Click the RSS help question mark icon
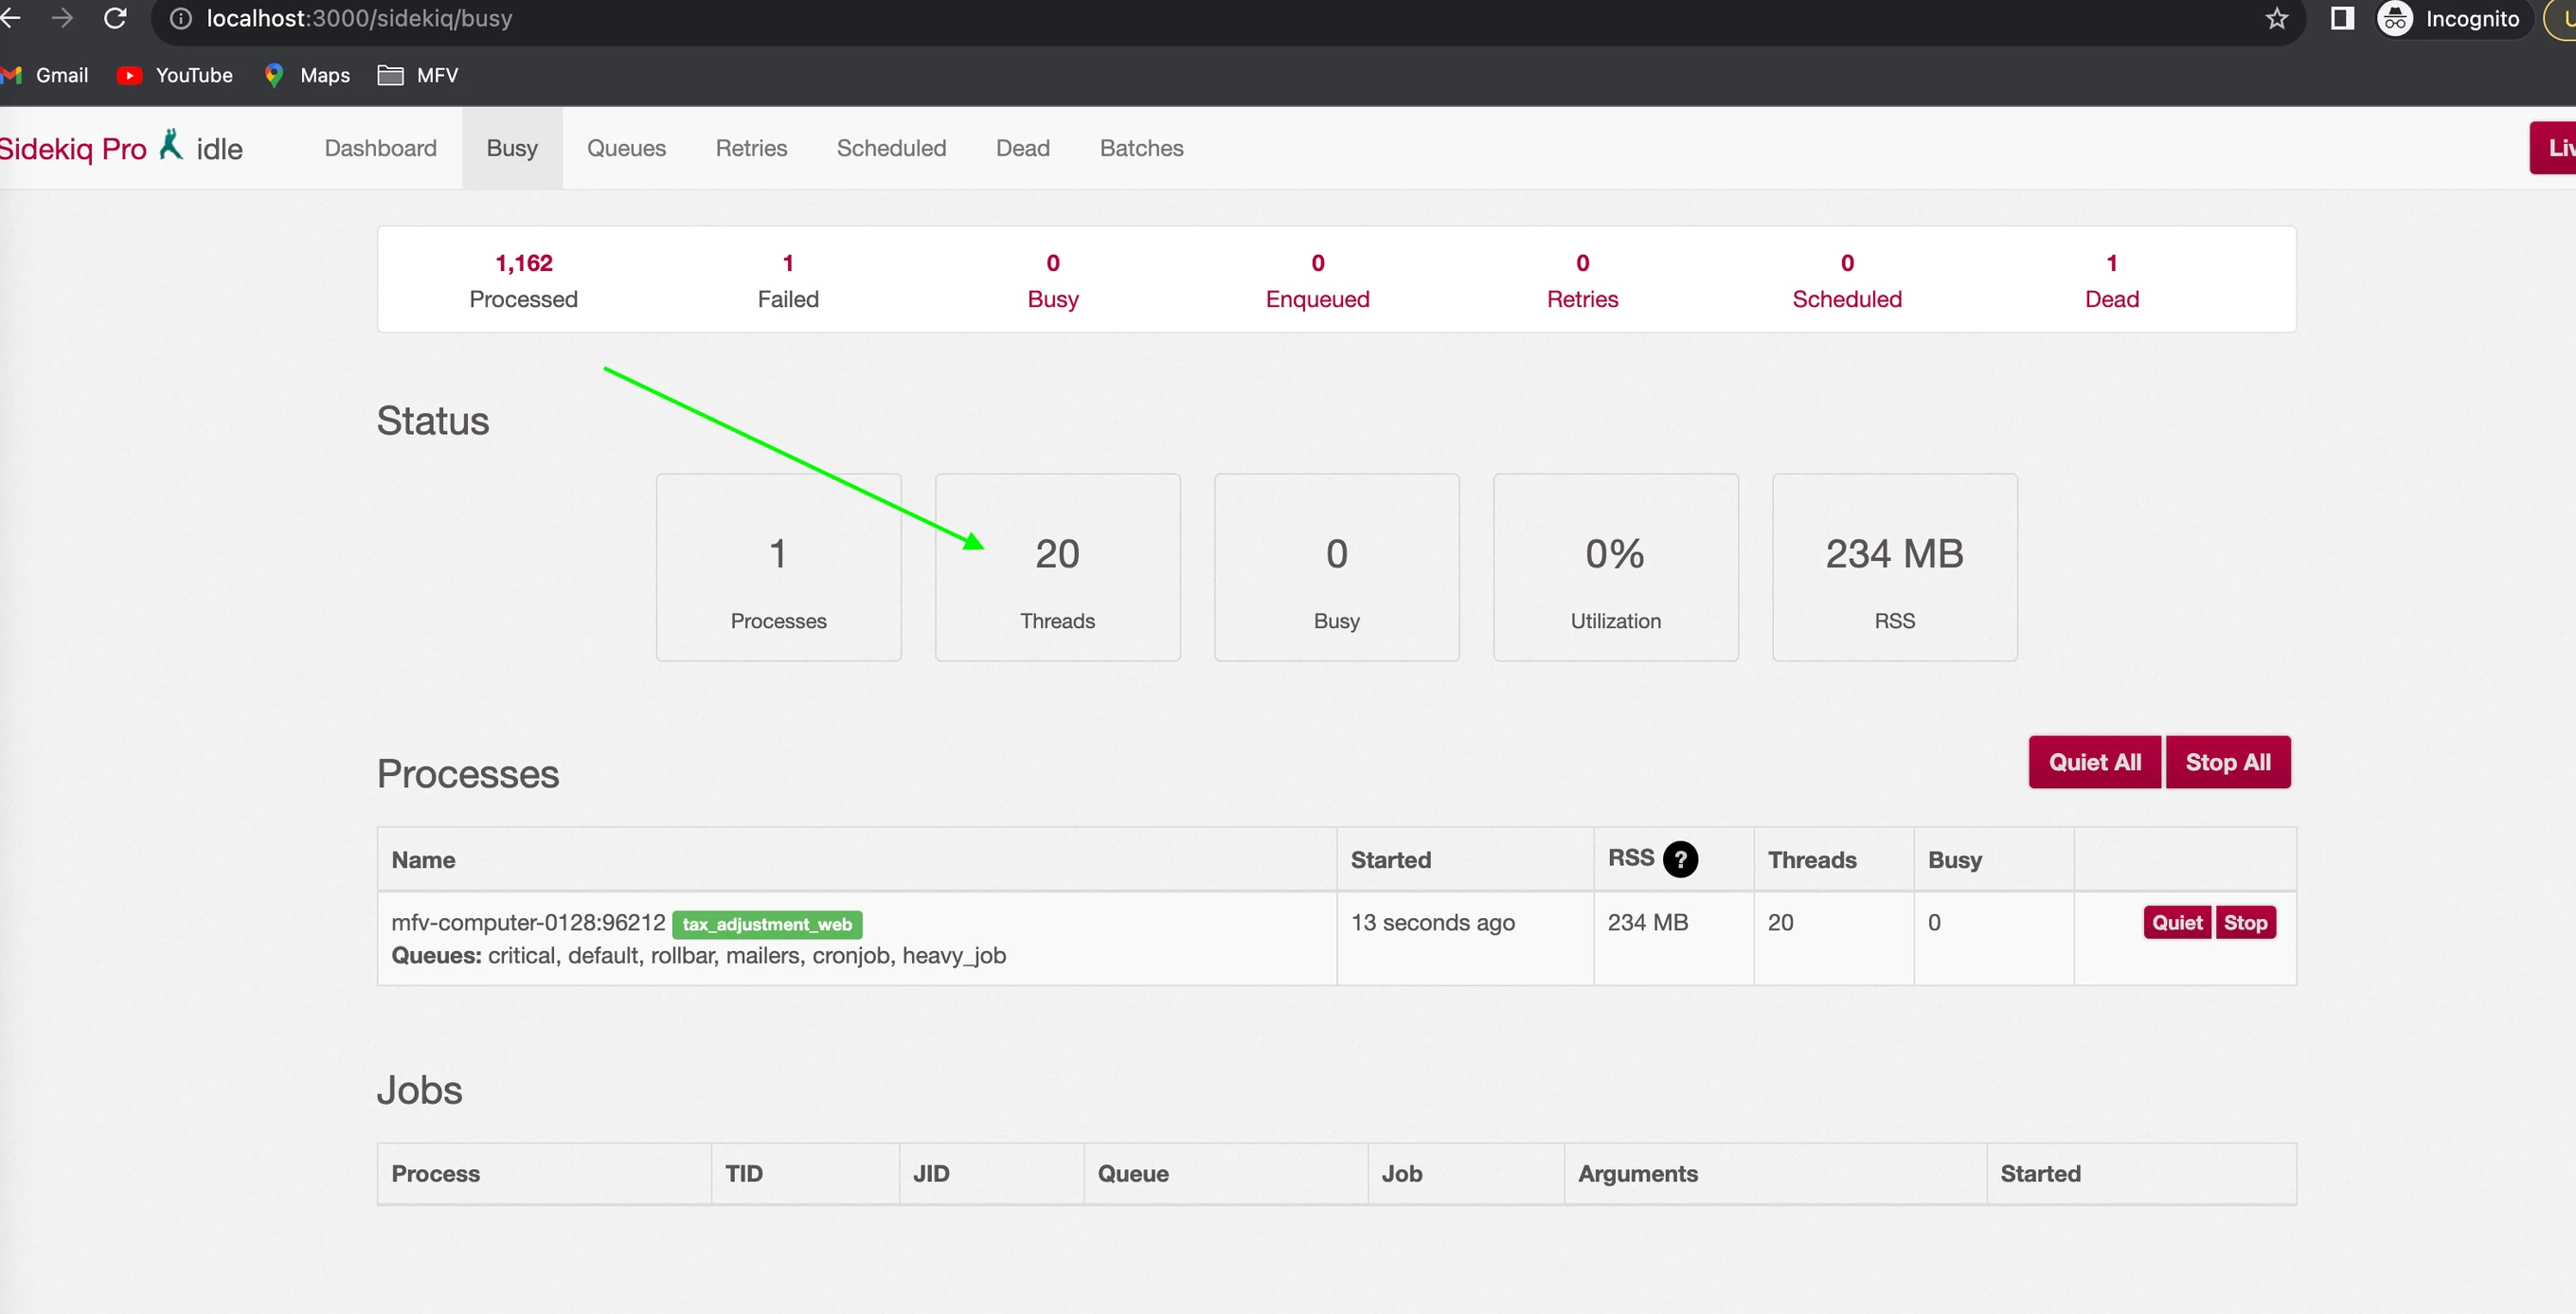The image size is (2576, 1314). click(1680, 859)
